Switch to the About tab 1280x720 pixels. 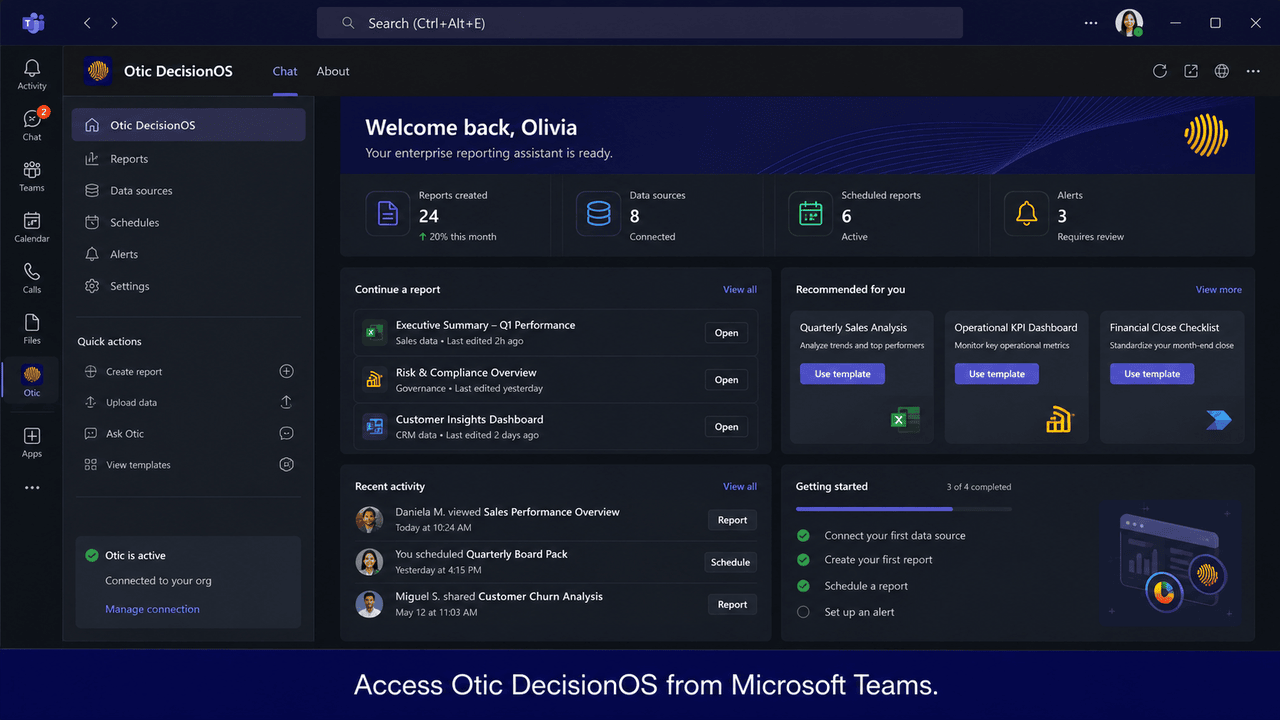click(333, 71)
